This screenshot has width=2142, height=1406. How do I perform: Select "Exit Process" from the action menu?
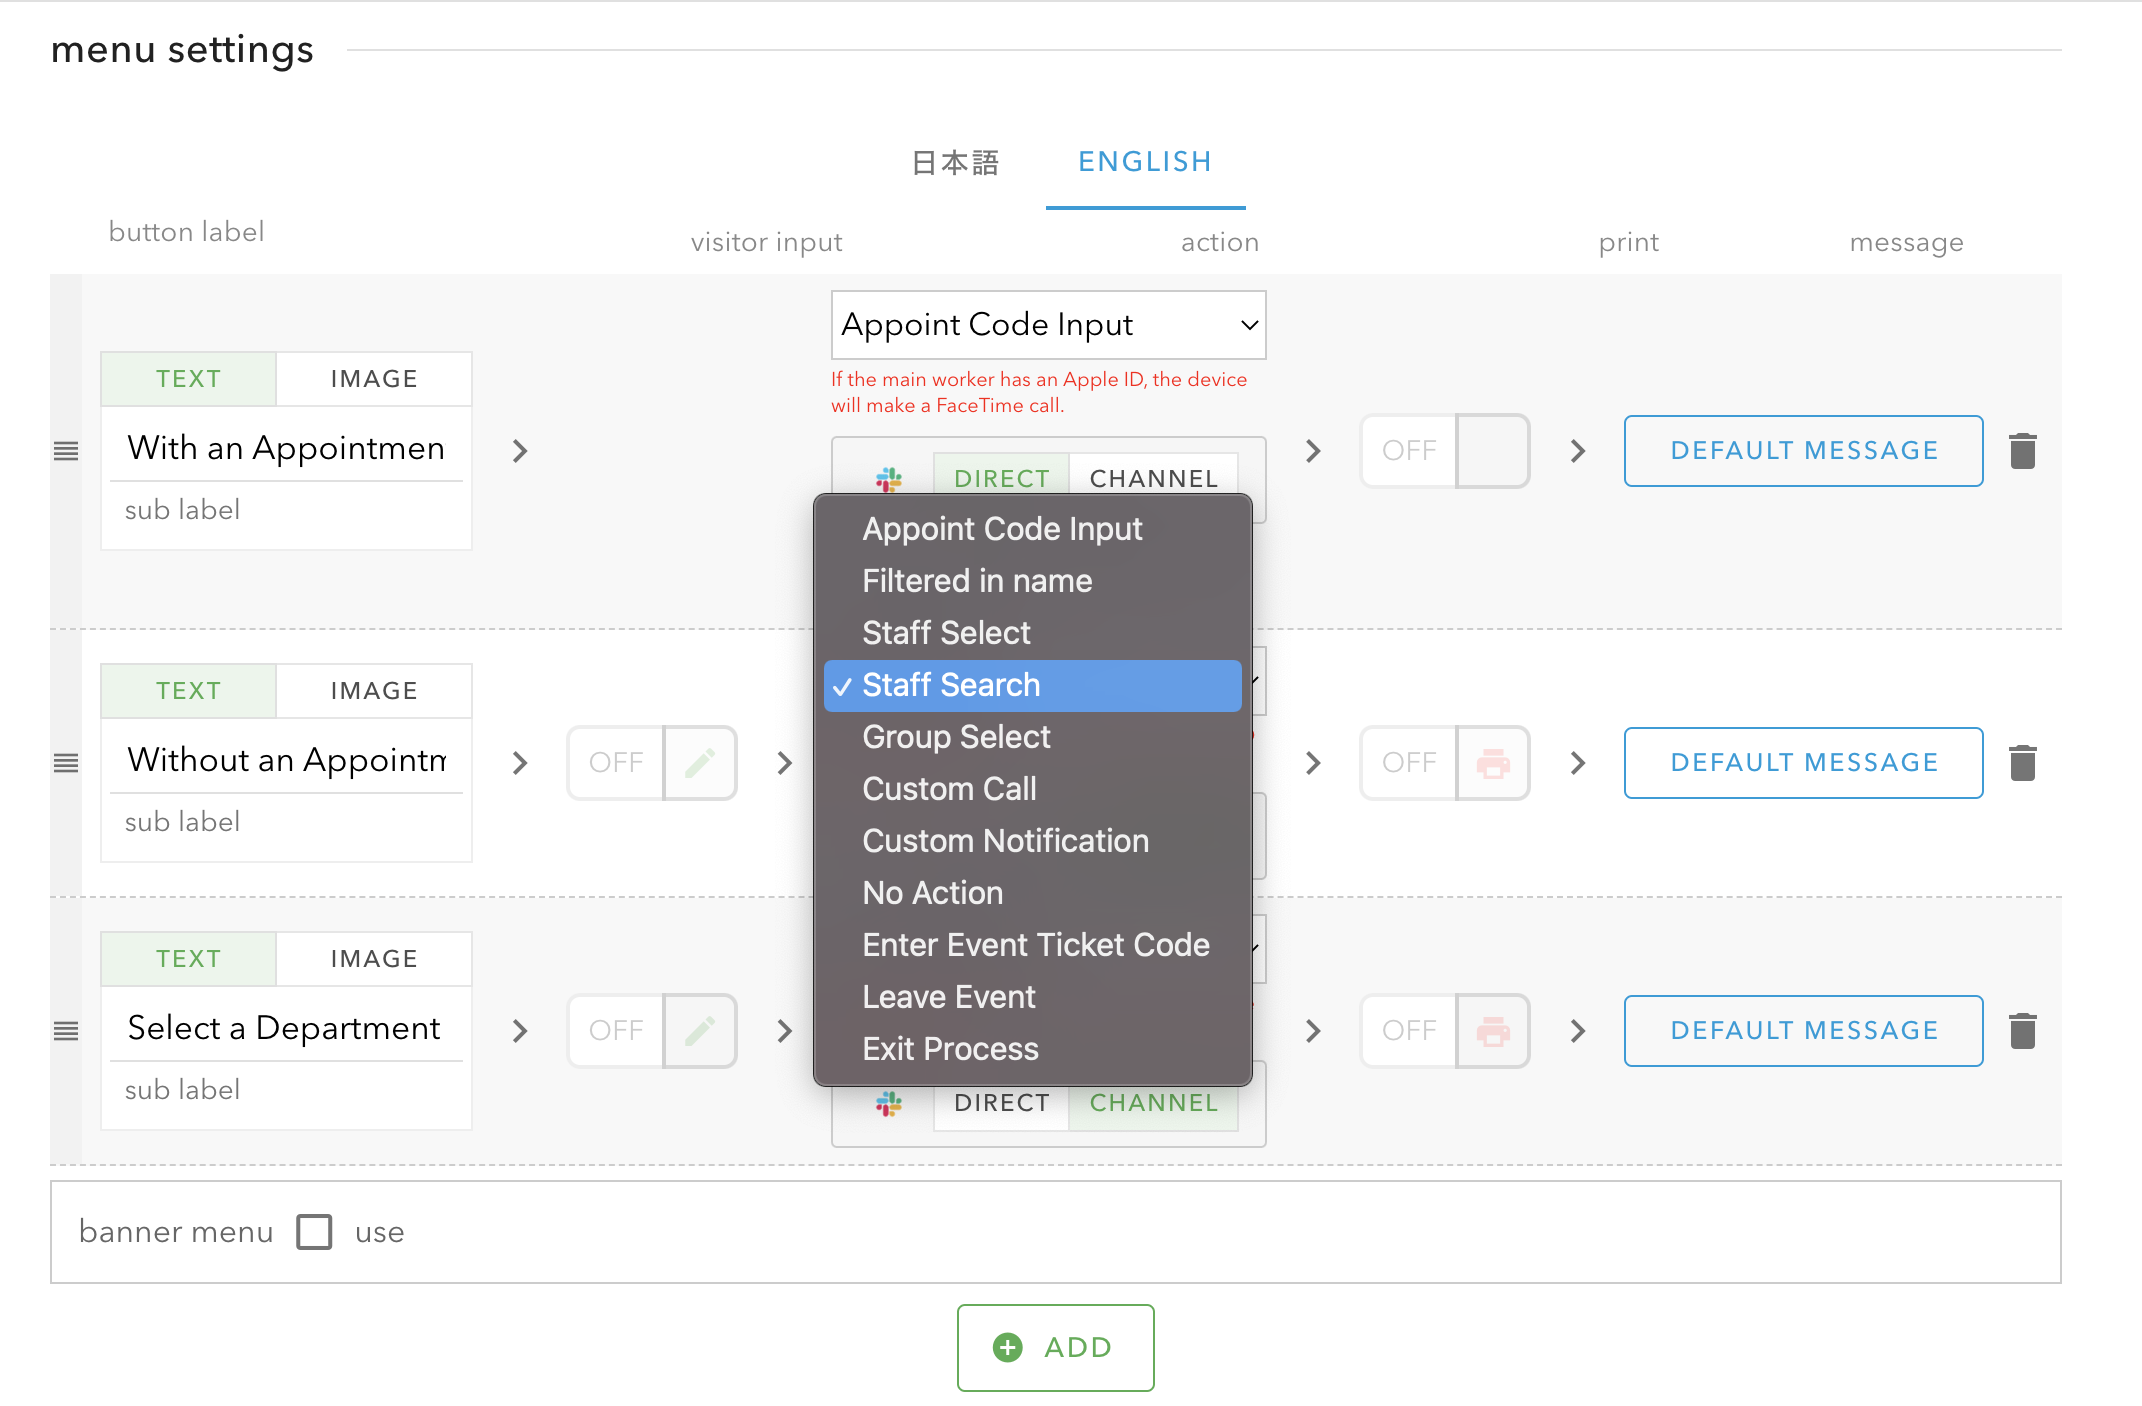pos(949,1048)
